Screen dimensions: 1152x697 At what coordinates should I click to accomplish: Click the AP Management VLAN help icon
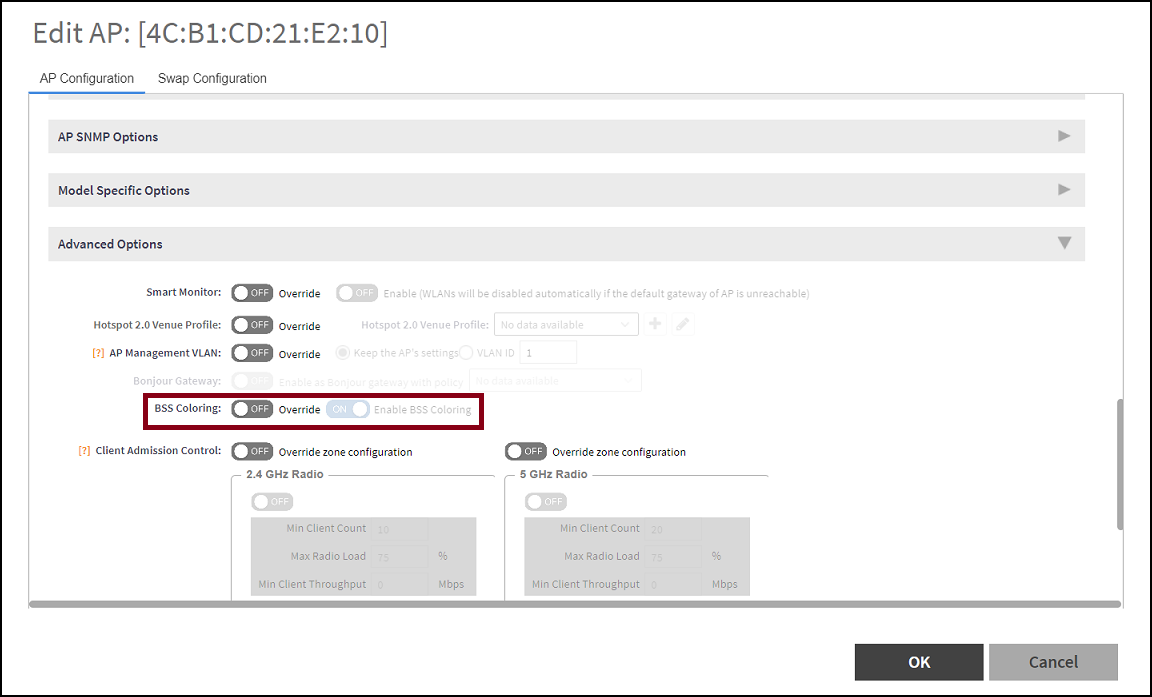point(98,353)
